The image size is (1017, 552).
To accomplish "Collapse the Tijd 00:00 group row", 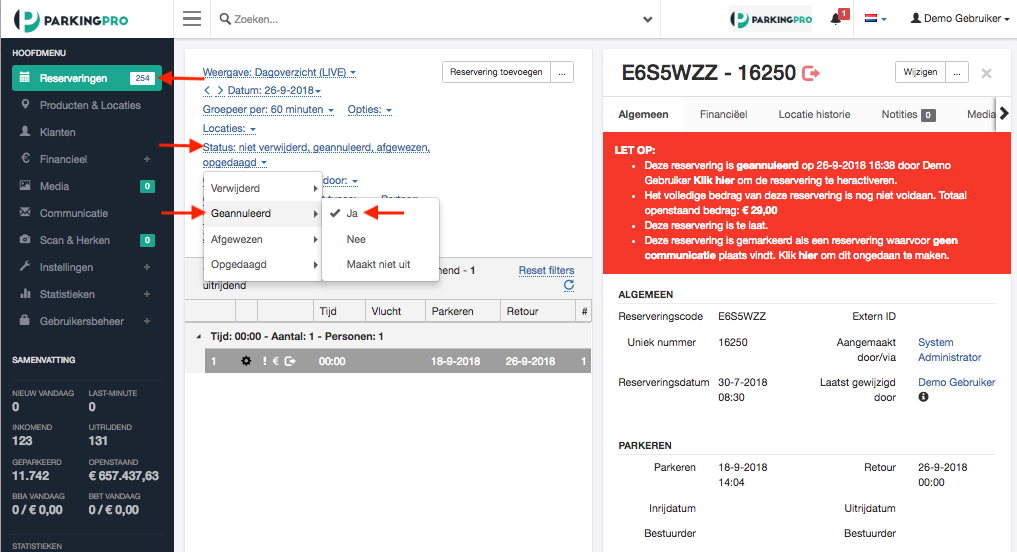I will click(x=198, y=337).
